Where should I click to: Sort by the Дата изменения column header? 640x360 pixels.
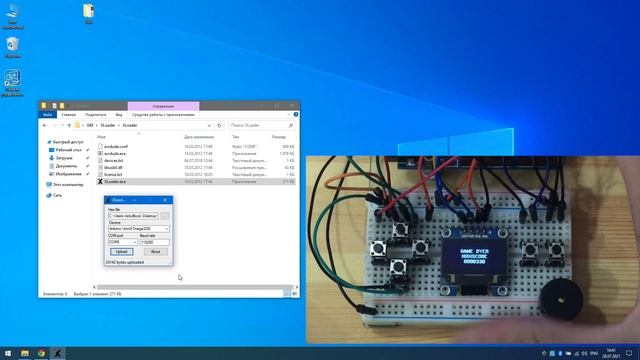pos(199,137)
